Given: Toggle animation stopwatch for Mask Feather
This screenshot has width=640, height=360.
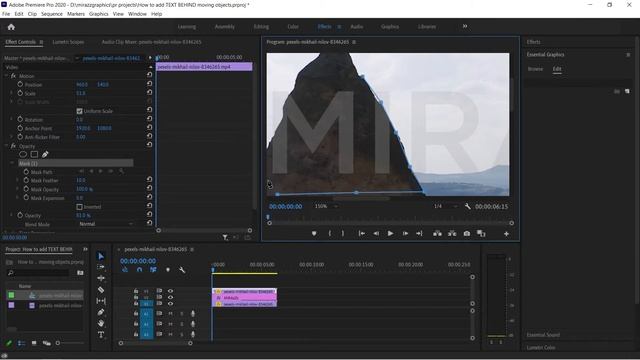Looking at the screenshot, I should [26, 180].
